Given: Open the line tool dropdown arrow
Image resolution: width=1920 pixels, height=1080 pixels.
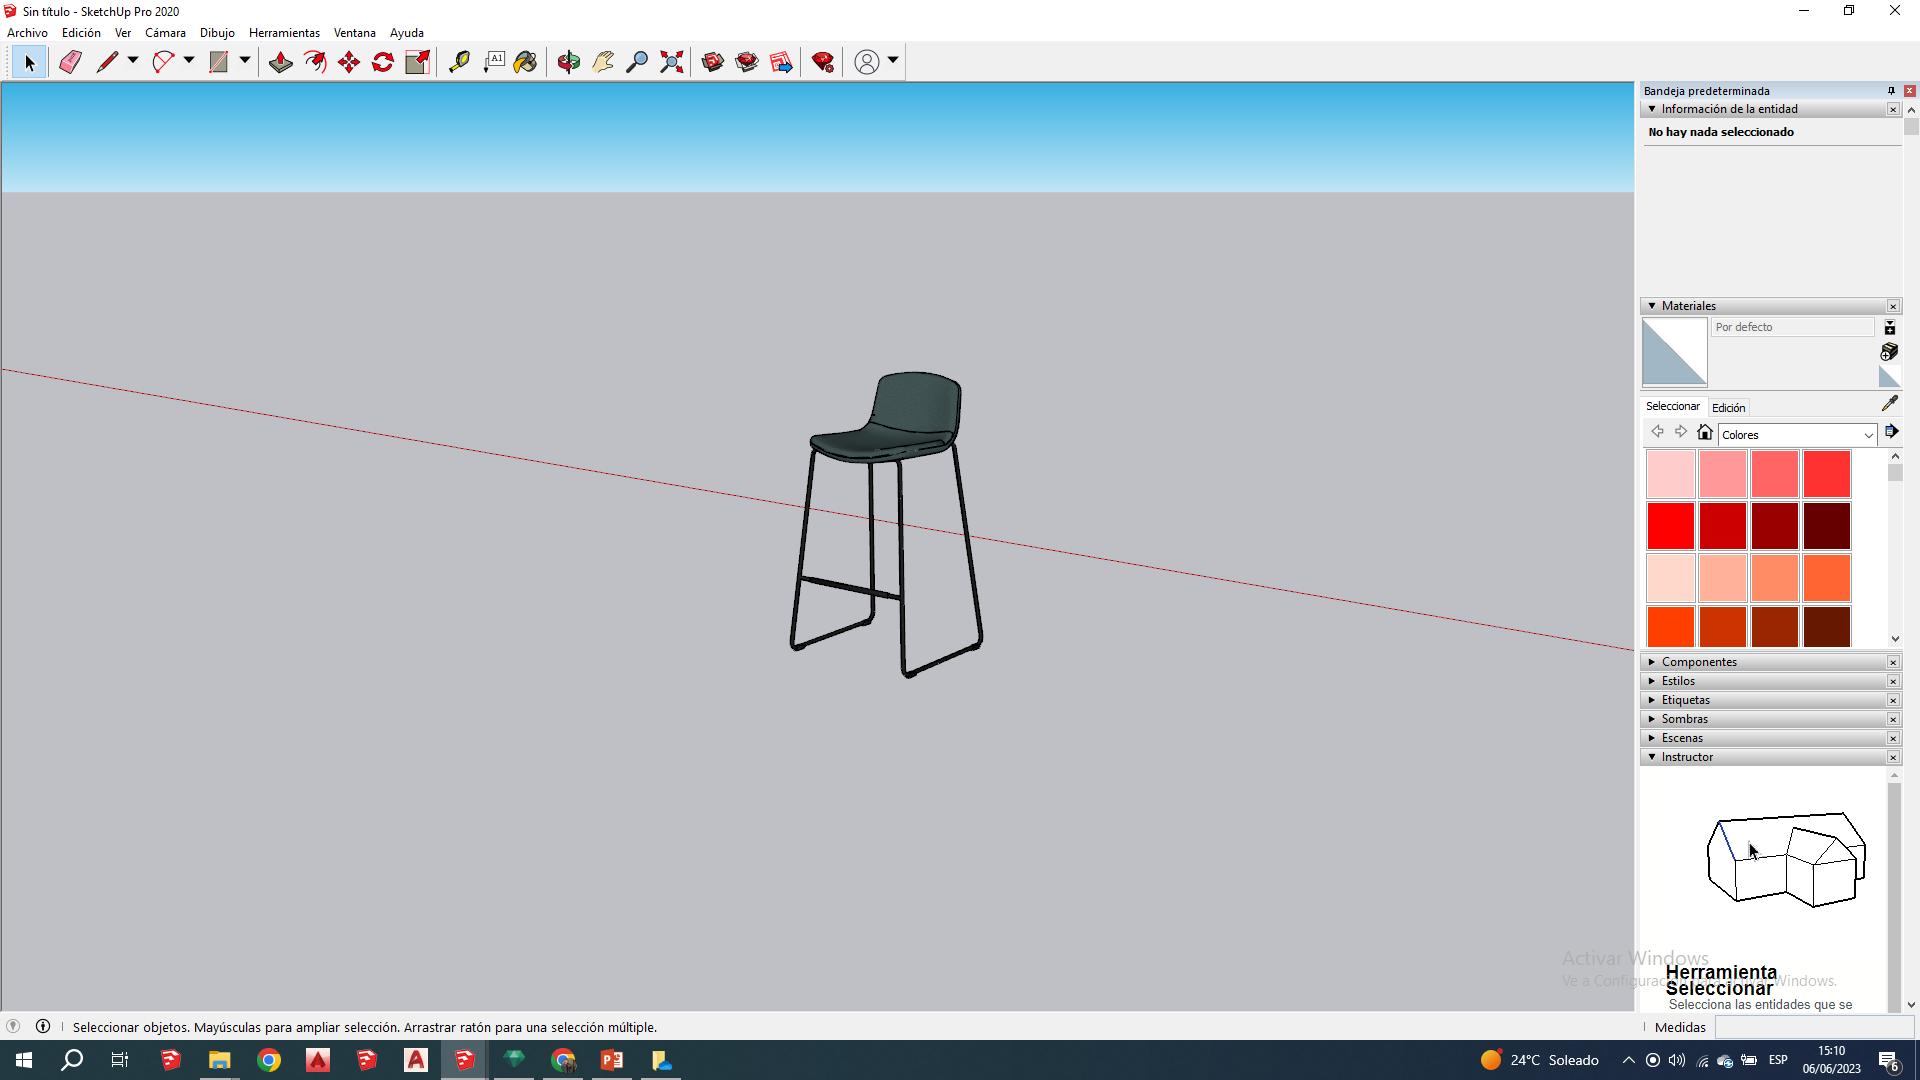Looking at the screenshot, I should [x=132, y=61].
